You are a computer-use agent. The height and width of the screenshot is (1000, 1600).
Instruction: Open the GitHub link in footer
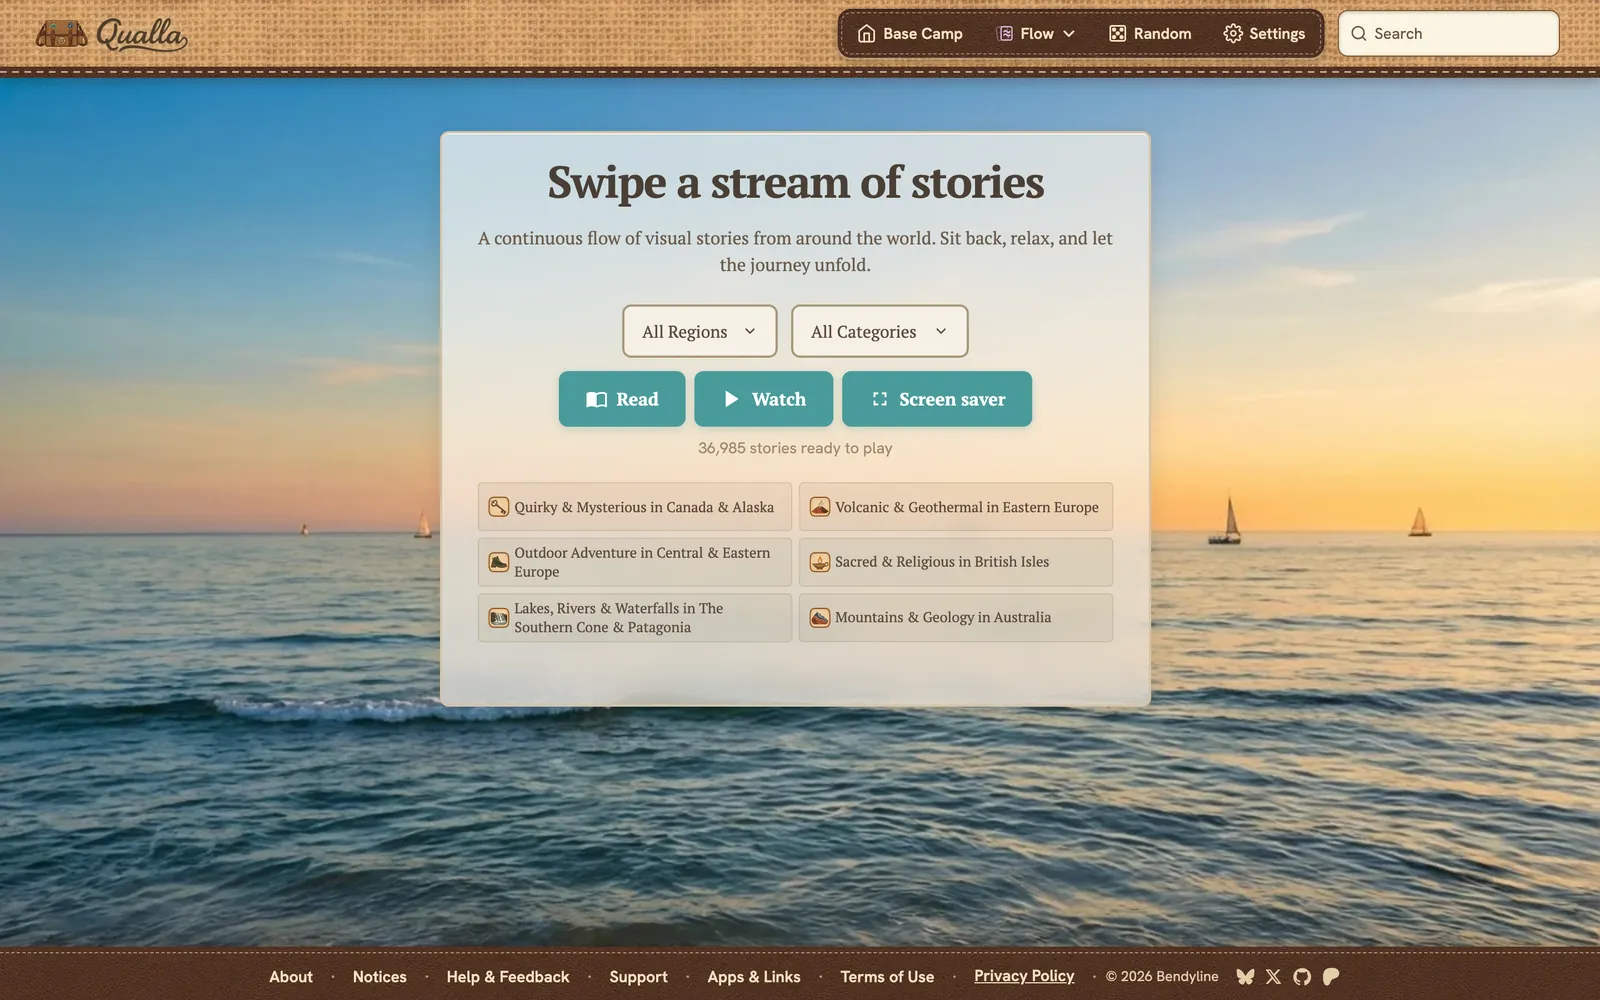1302,977
